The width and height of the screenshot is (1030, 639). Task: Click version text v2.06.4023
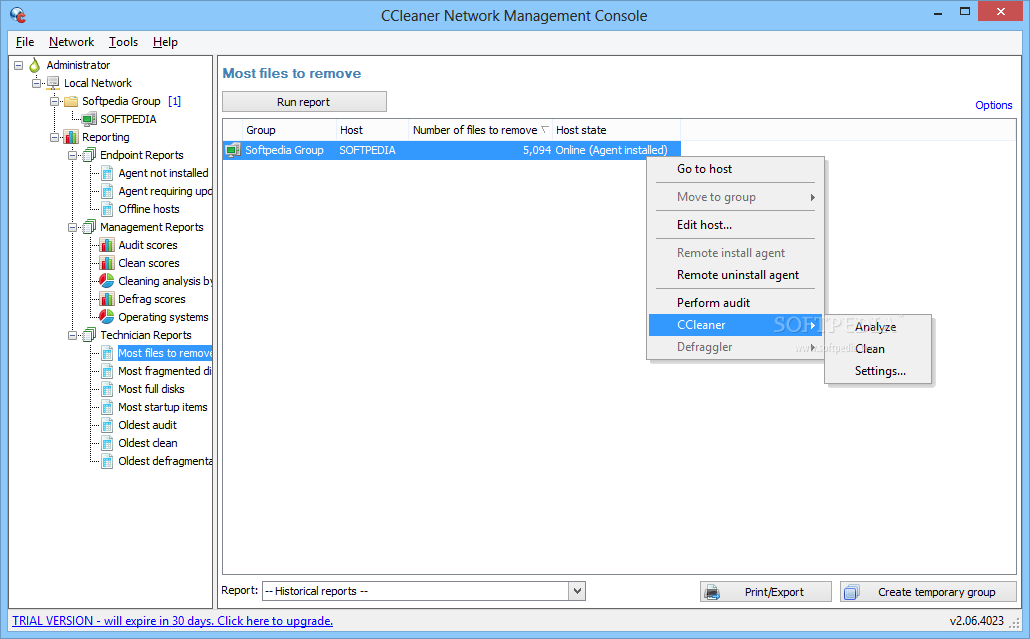976,621
